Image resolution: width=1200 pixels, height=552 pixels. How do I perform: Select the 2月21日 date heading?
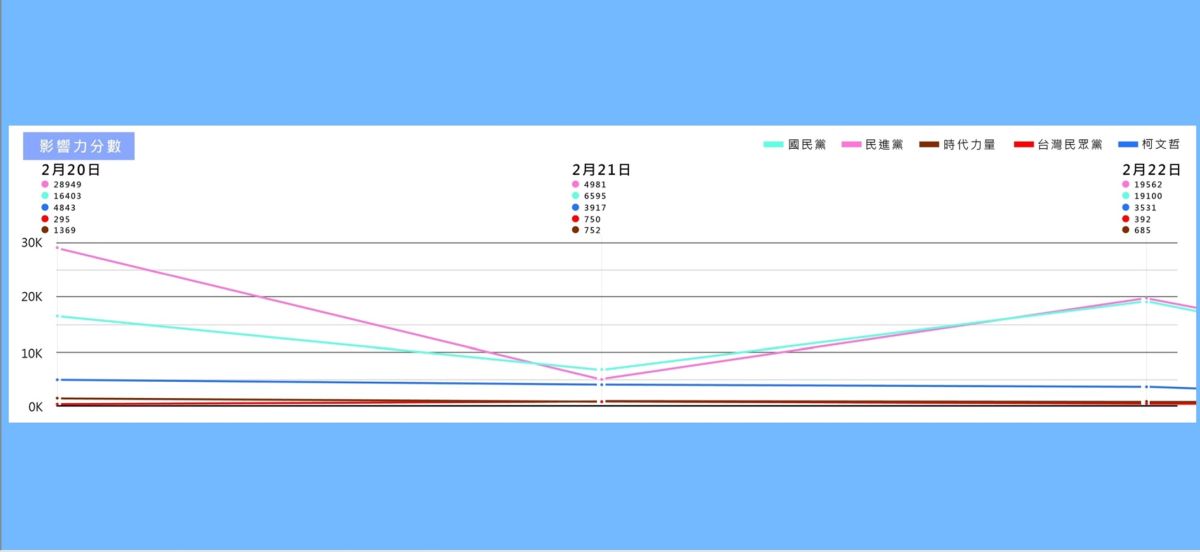point(601,170)
